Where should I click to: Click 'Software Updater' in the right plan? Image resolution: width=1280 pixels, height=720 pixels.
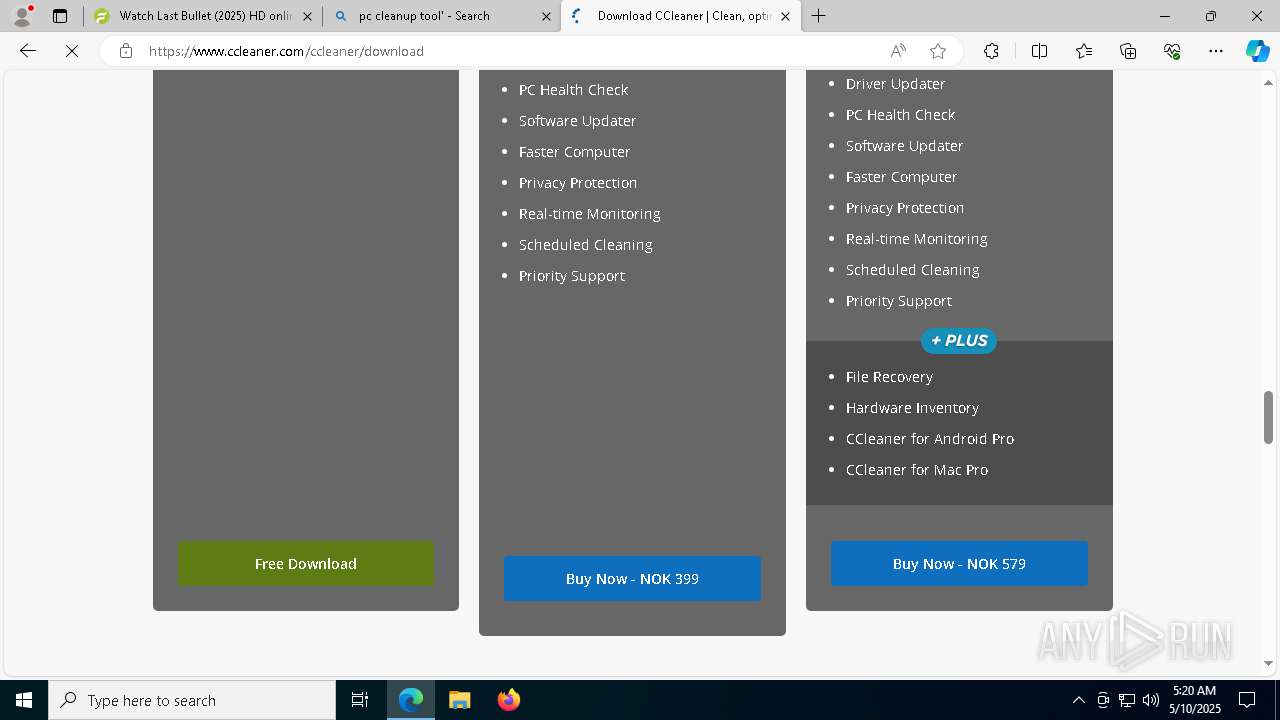[x=904, y=146]
